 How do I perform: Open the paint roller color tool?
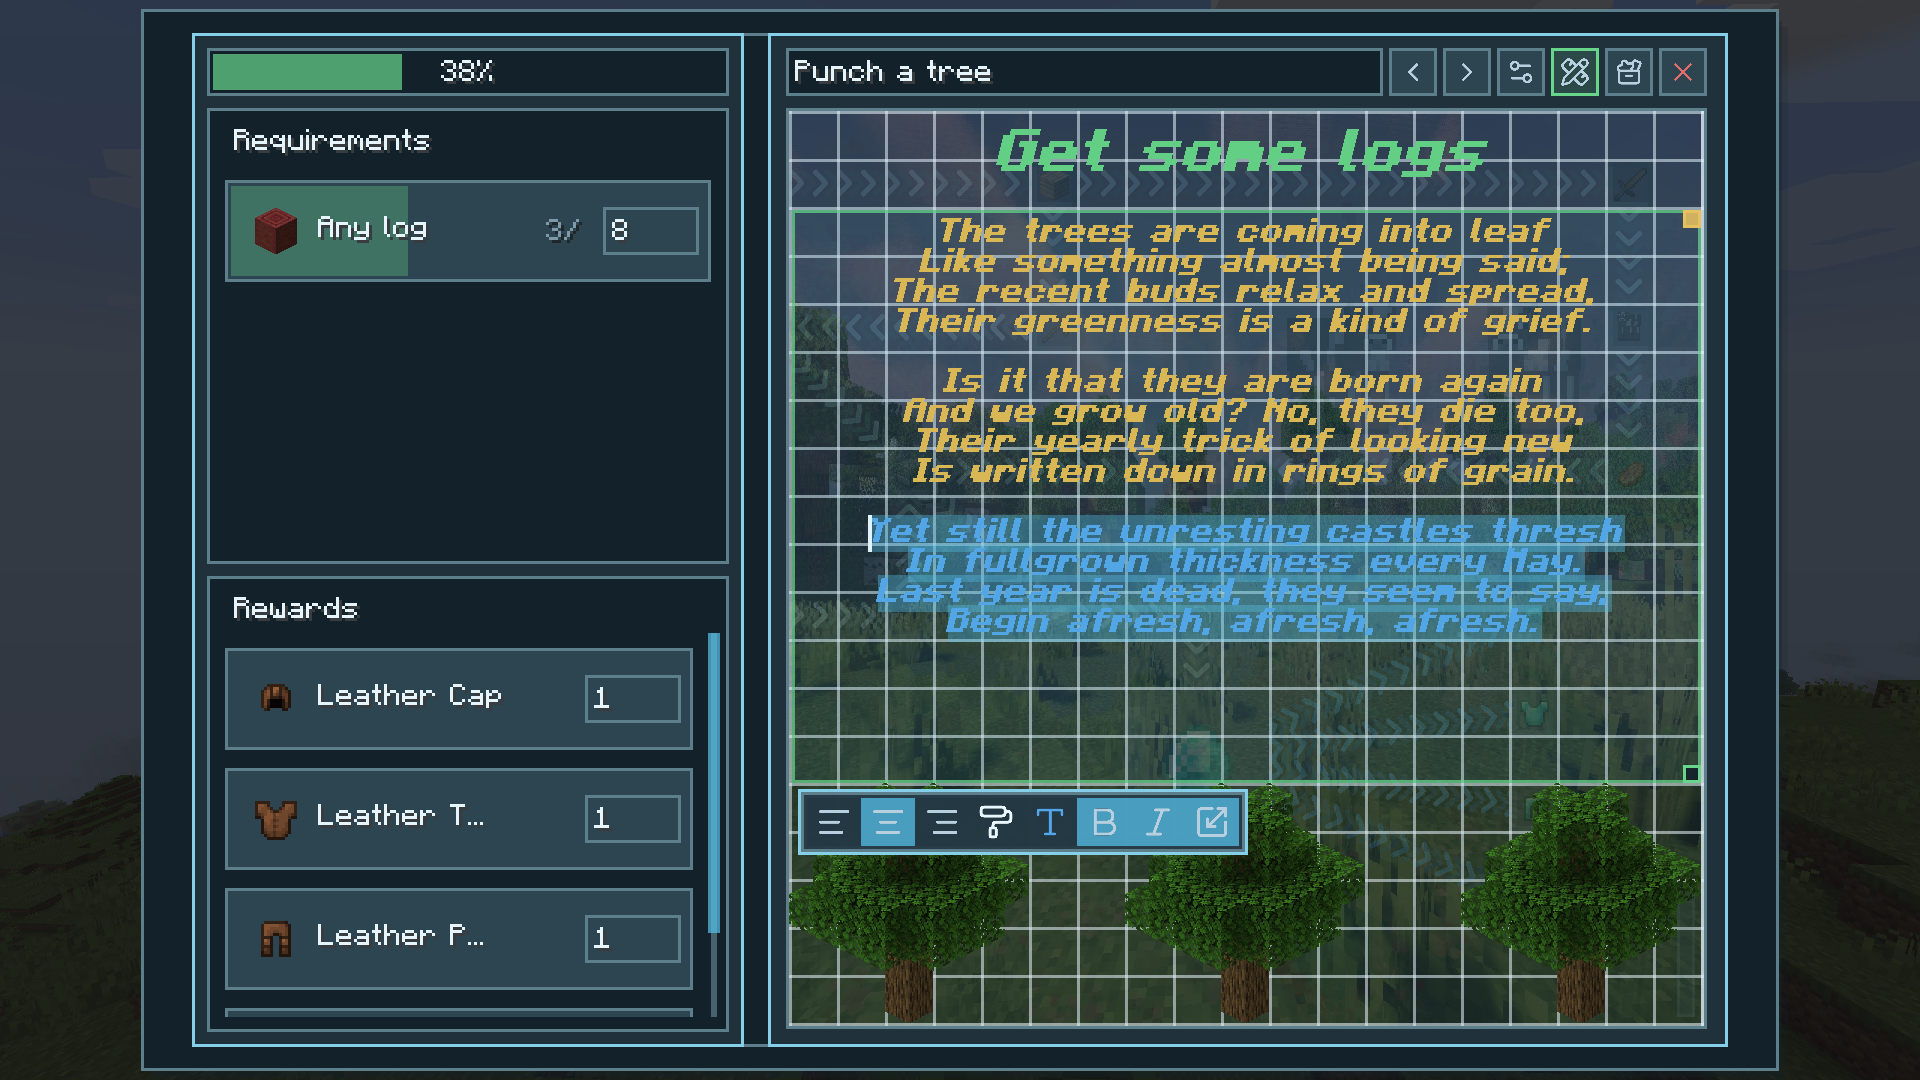point(996,822)
